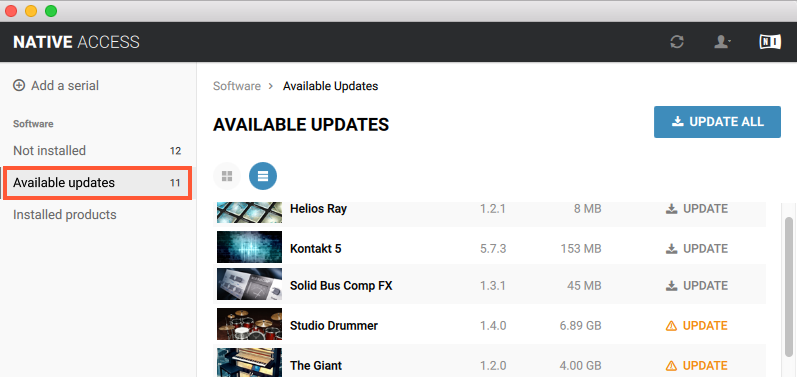
Task: Click the Solid Bus Comp FX thumbnail
Action: [x=249, y=284]
